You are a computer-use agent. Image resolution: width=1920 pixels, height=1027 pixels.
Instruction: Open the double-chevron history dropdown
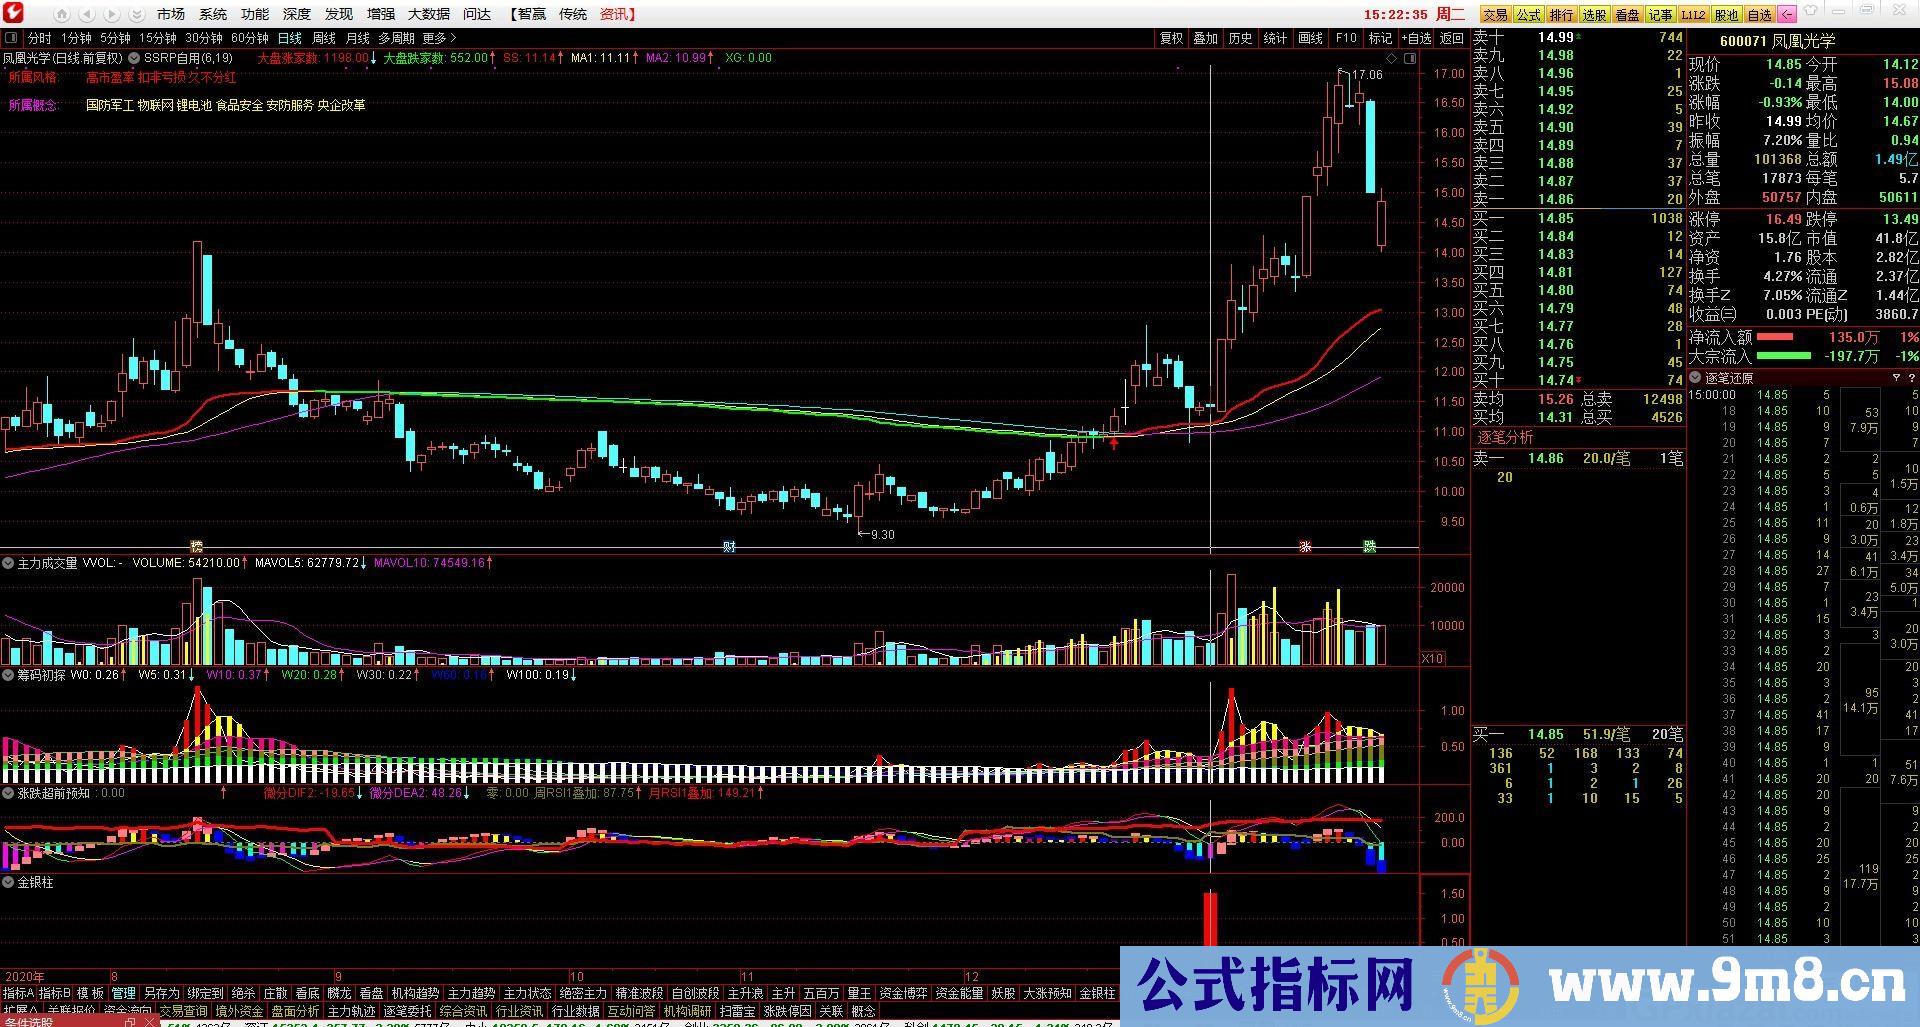pyautogui.click(x=135, y=15)
